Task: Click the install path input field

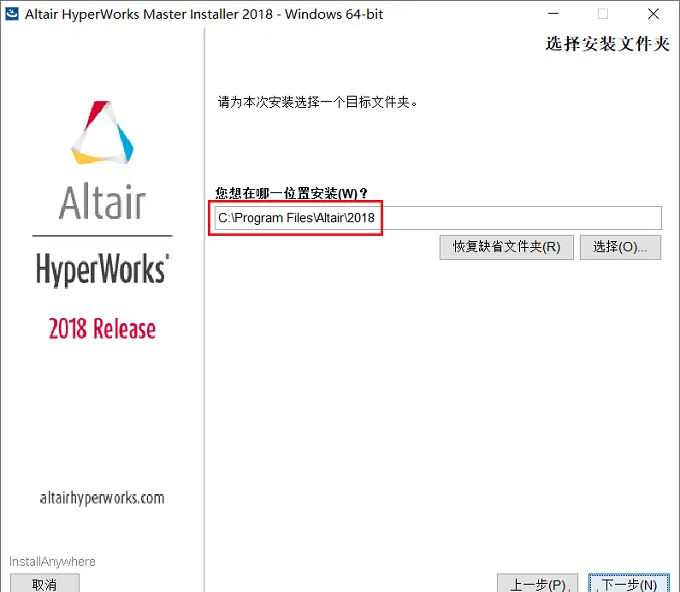Action: coord(438,218)
